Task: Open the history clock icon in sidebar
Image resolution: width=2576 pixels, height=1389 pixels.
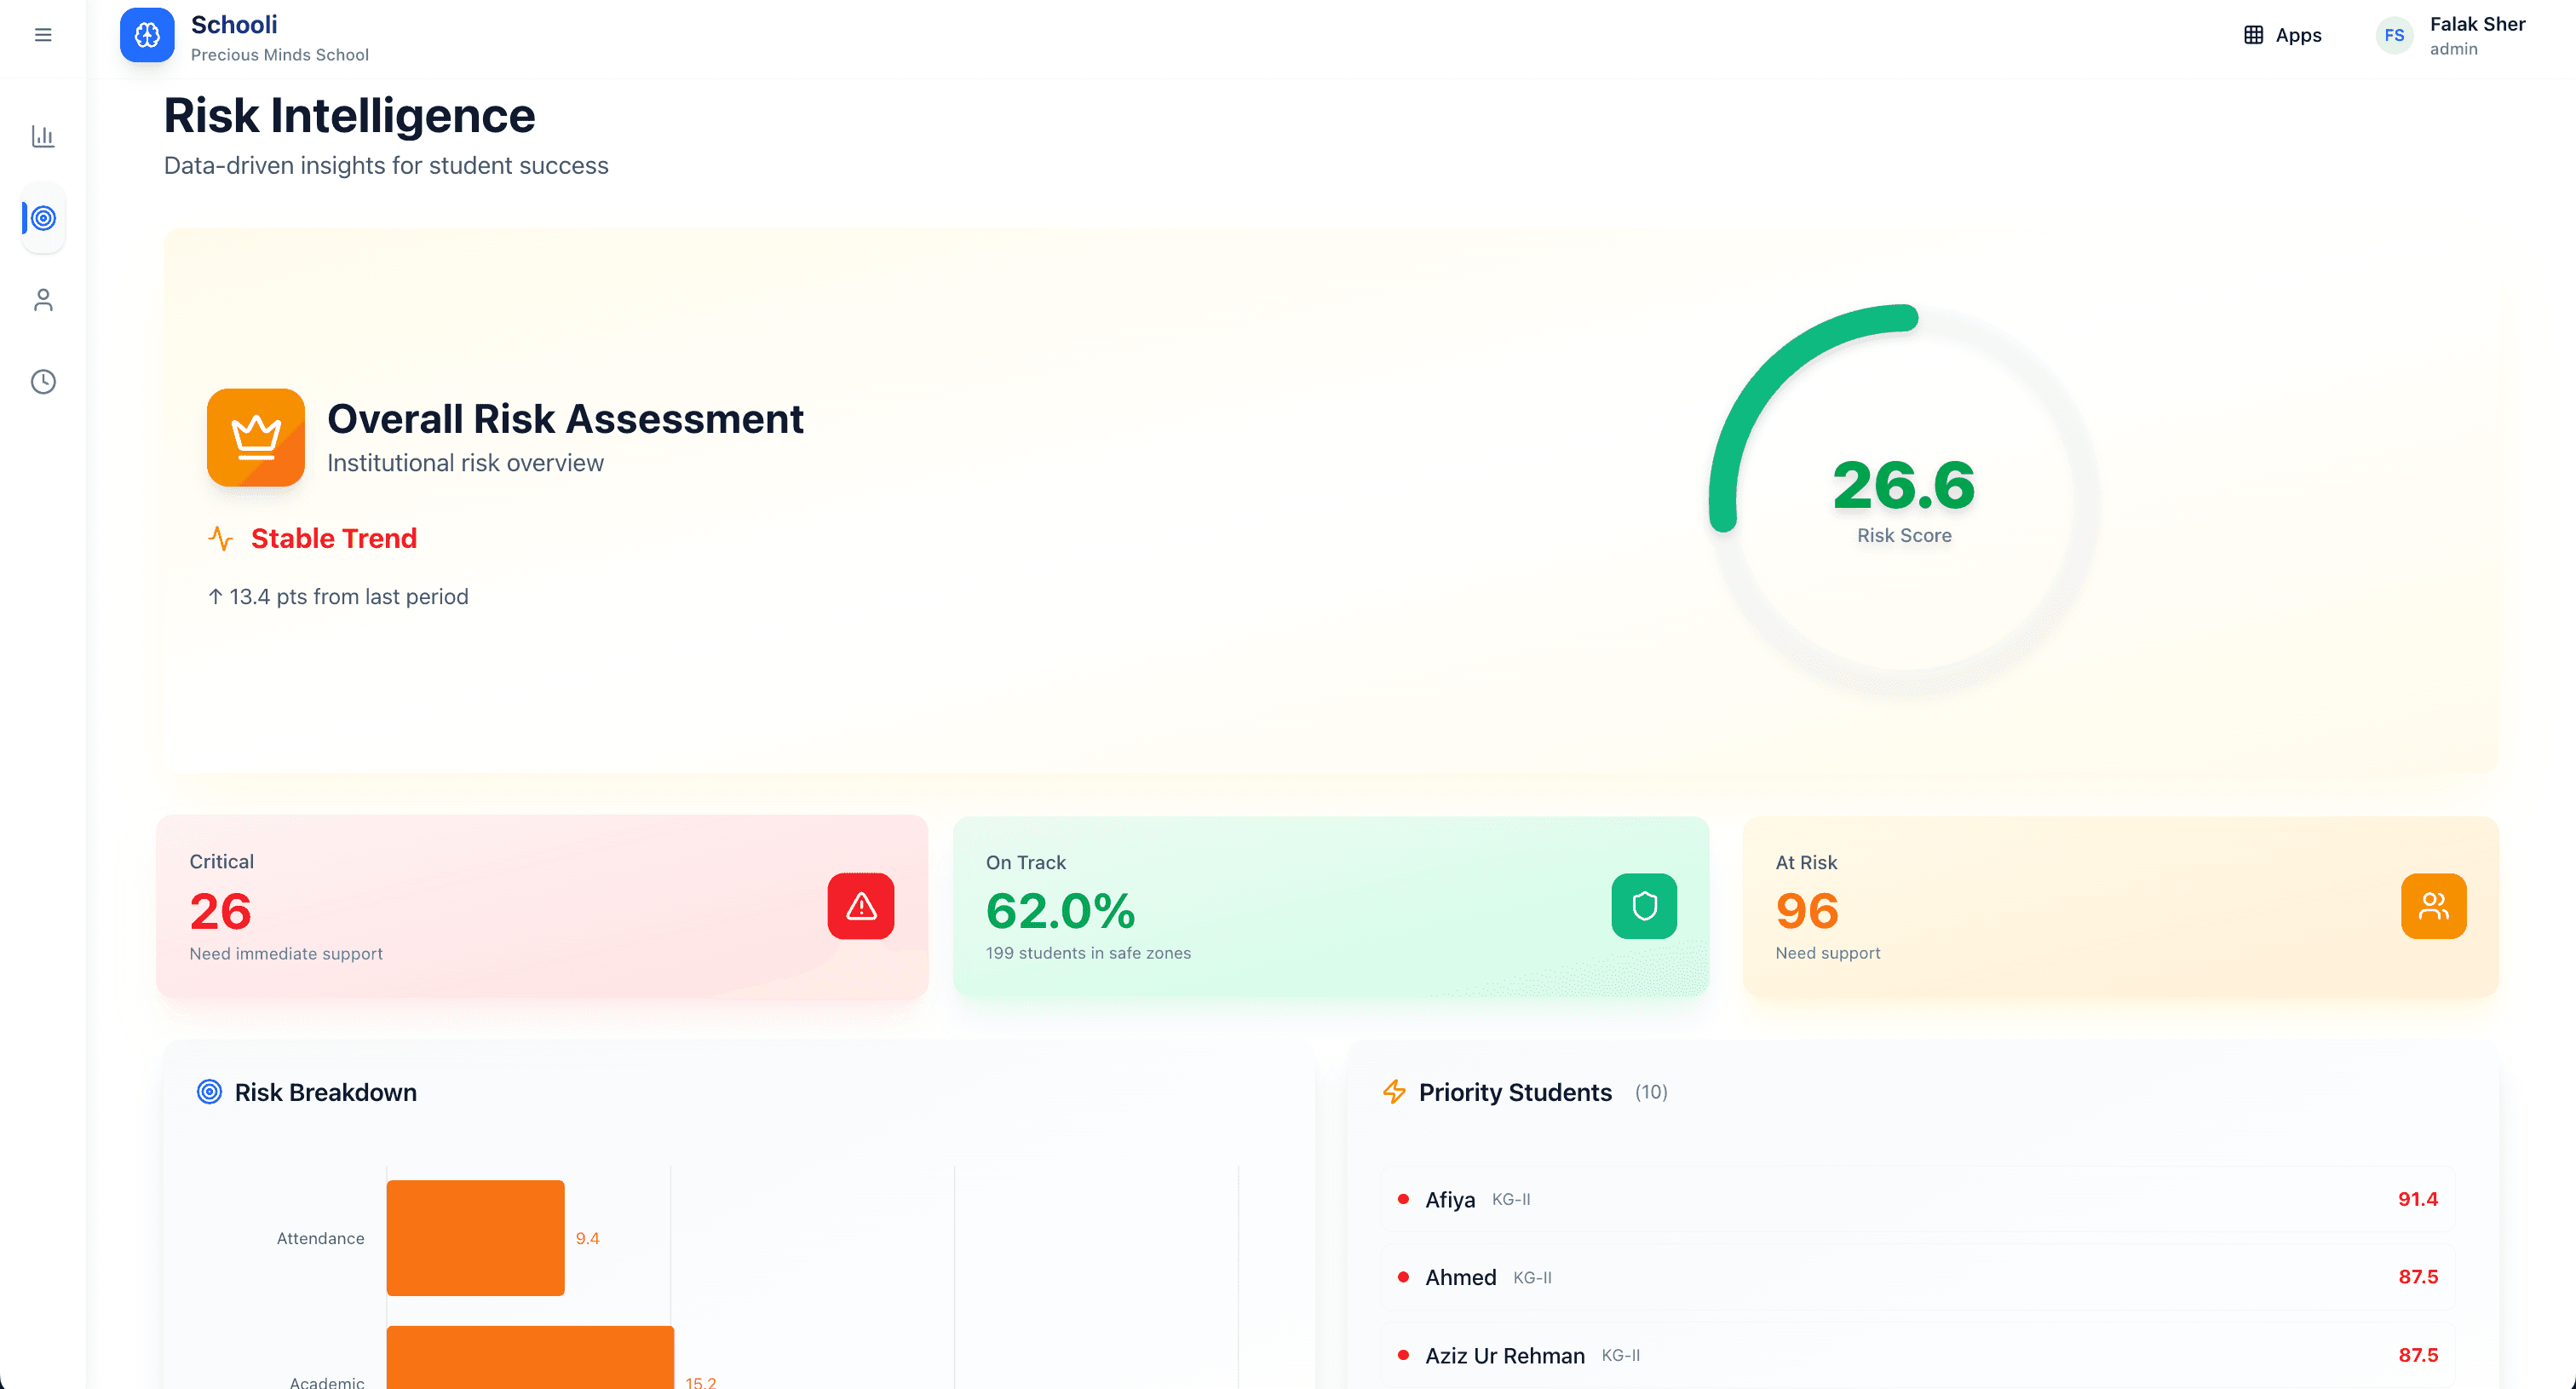Action: 43,381
